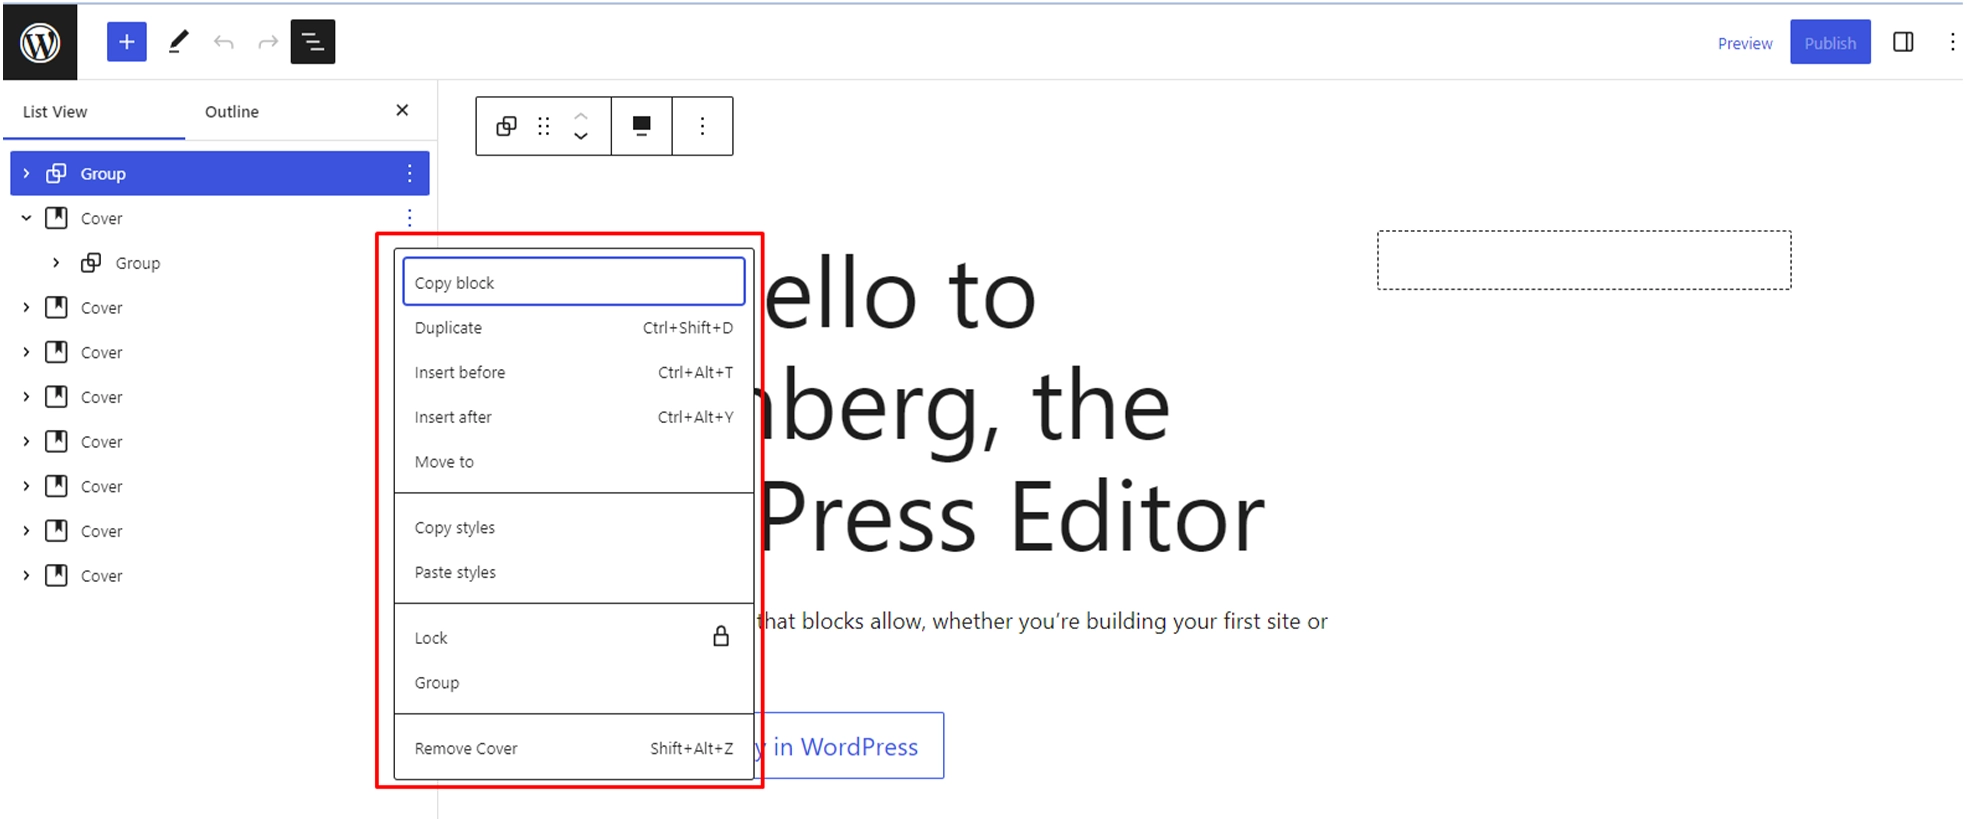Click the paragraph about blocks allow
This screenshot has width=1967, height=819.
click(x=1042, y=622)
